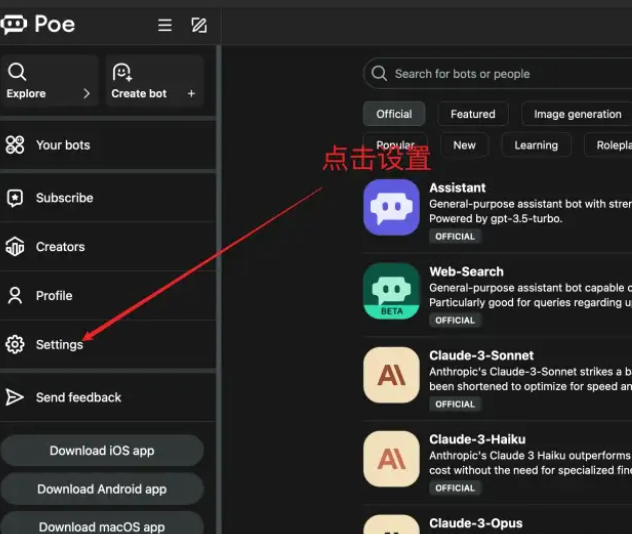
Task: Click the Your bots grid icon
Action: coord(15,145)
